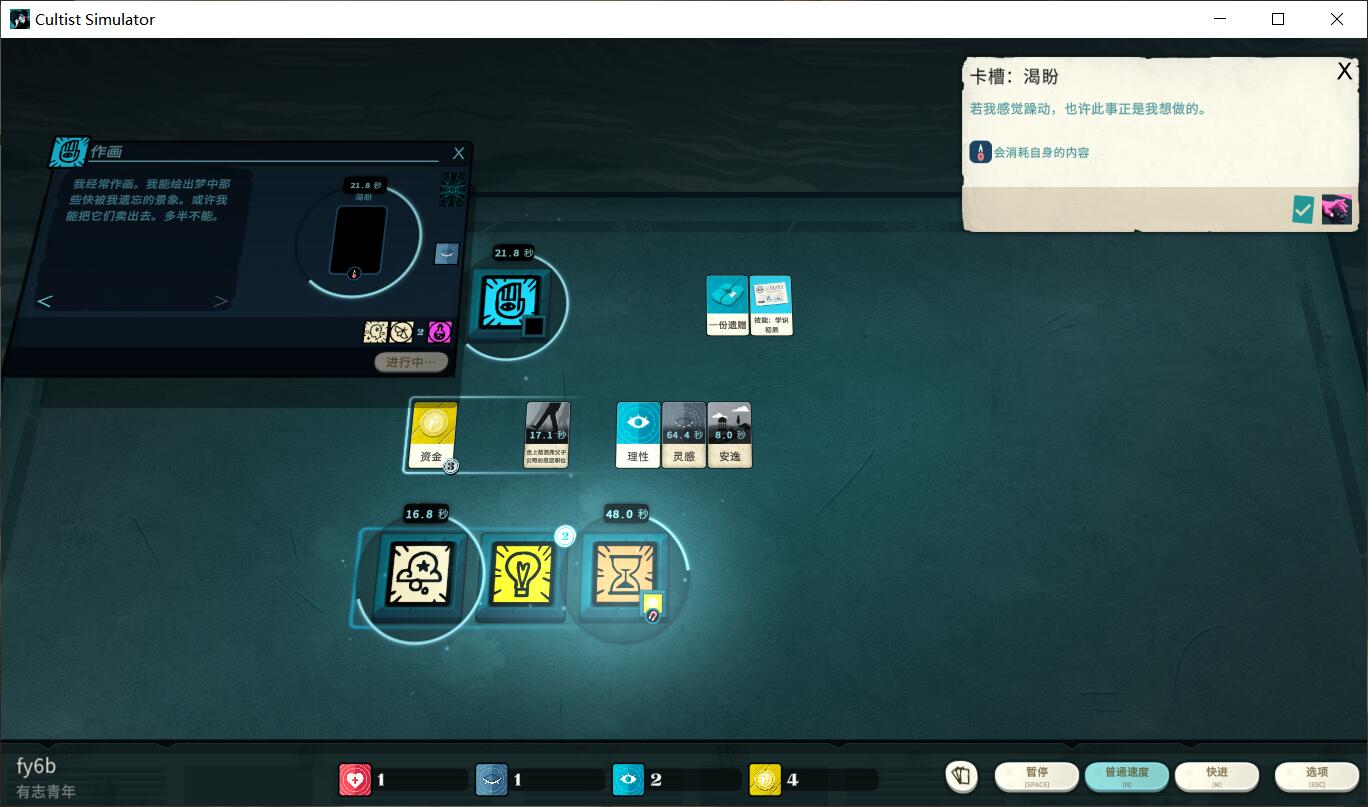Pause the game with 暂停 button

click(x=1037, y=777)
